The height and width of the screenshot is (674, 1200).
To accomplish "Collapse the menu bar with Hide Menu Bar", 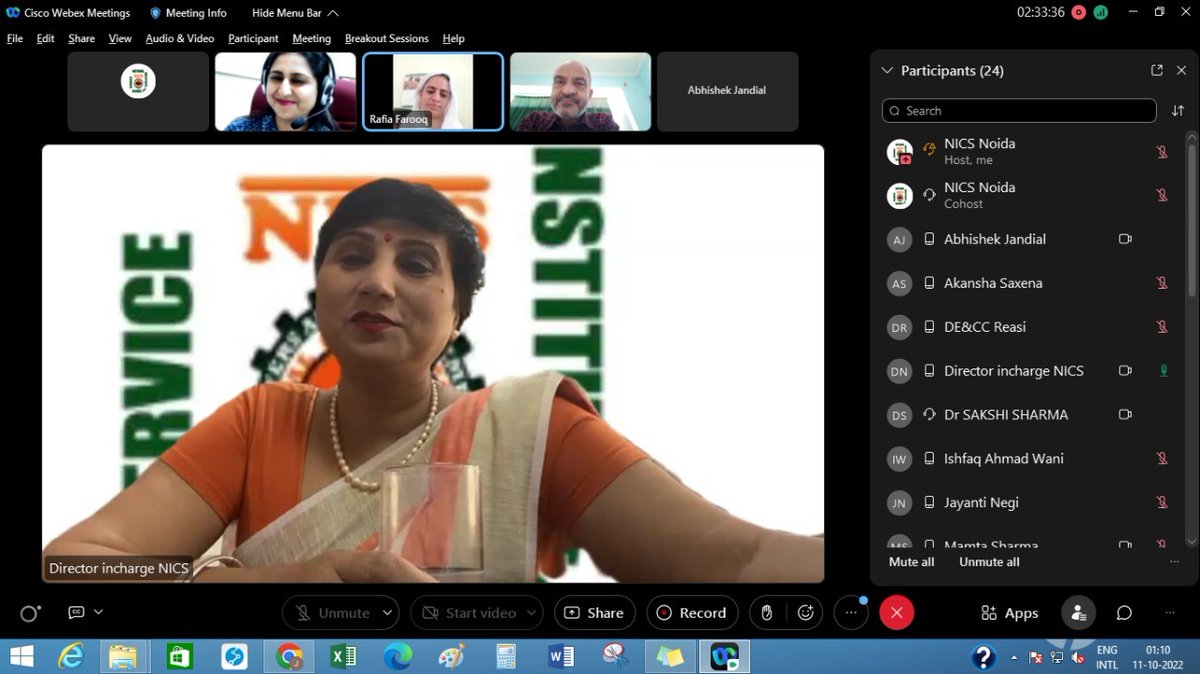I will point(295,13).
